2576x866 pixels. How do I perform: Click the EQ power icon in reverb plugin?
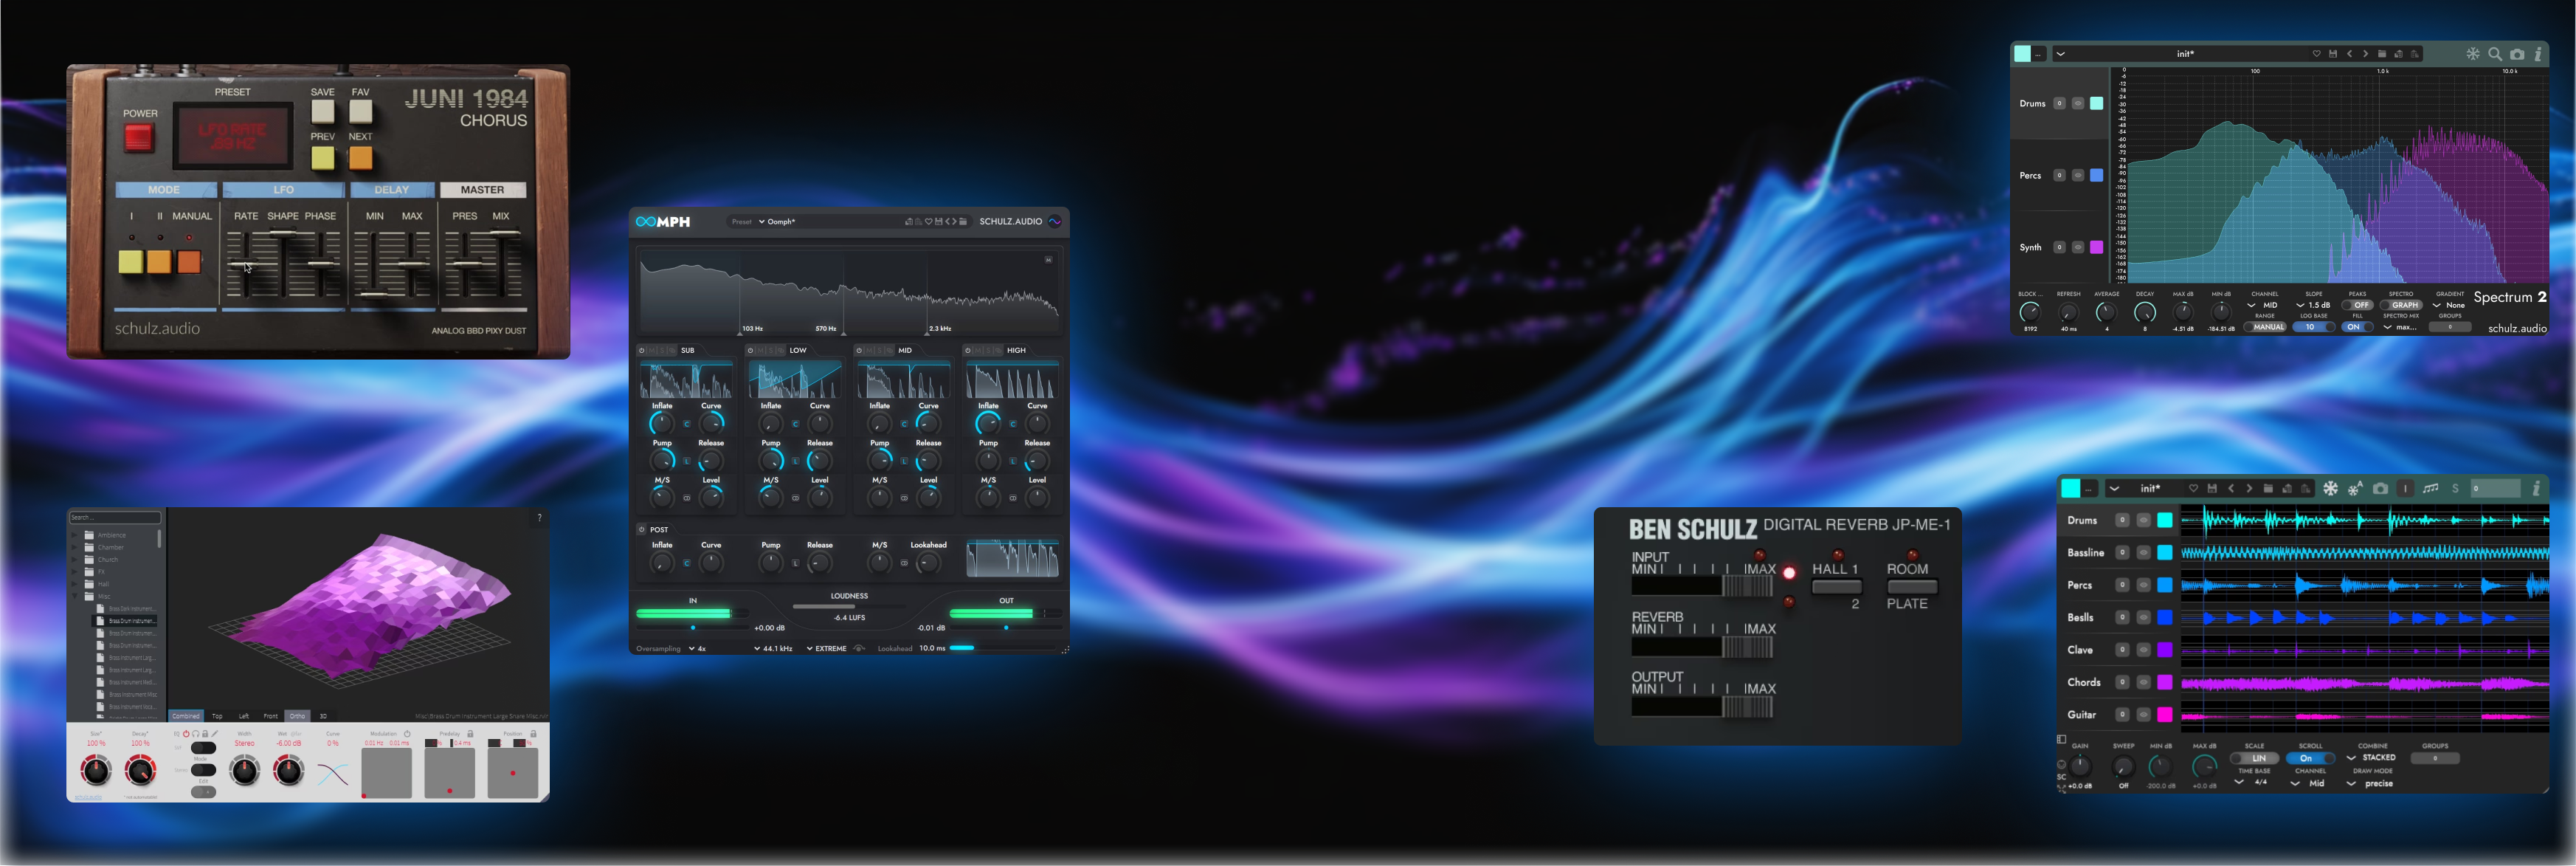(186, 734)
